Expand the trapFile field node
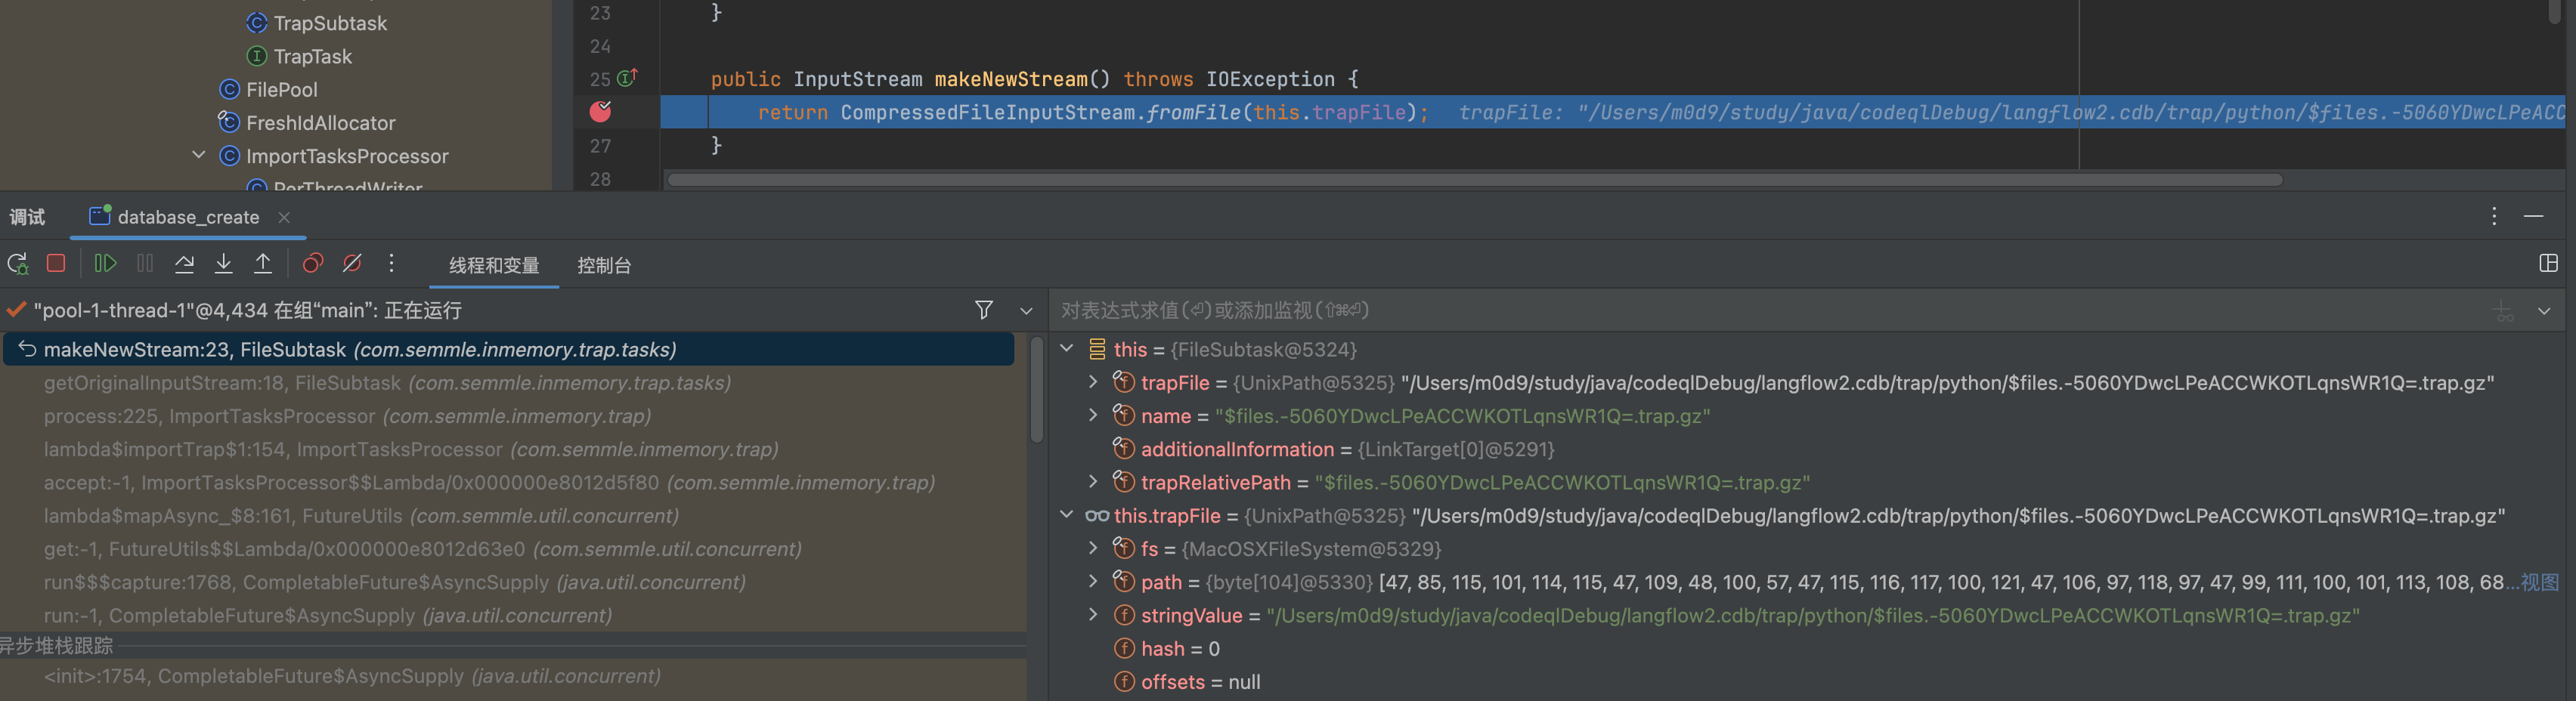This screenshot has height=701, width=2576. pyautogui.click(x=1093, y=382)
